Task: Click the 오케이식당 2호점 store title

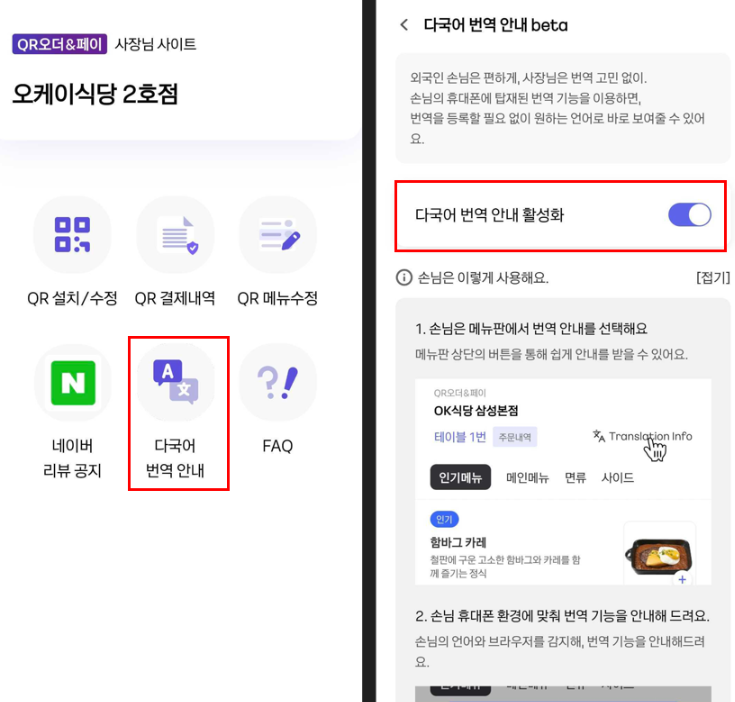Action: [95, 94]
